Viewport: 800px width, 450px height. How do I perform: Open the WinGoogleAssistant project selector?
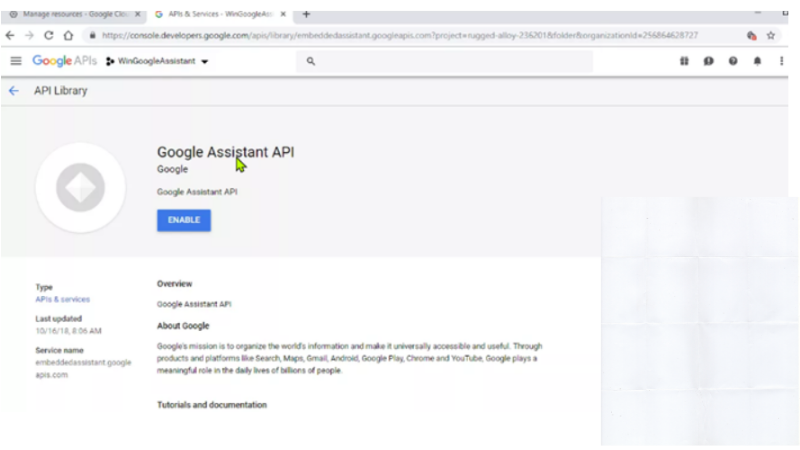click(157, 61)
